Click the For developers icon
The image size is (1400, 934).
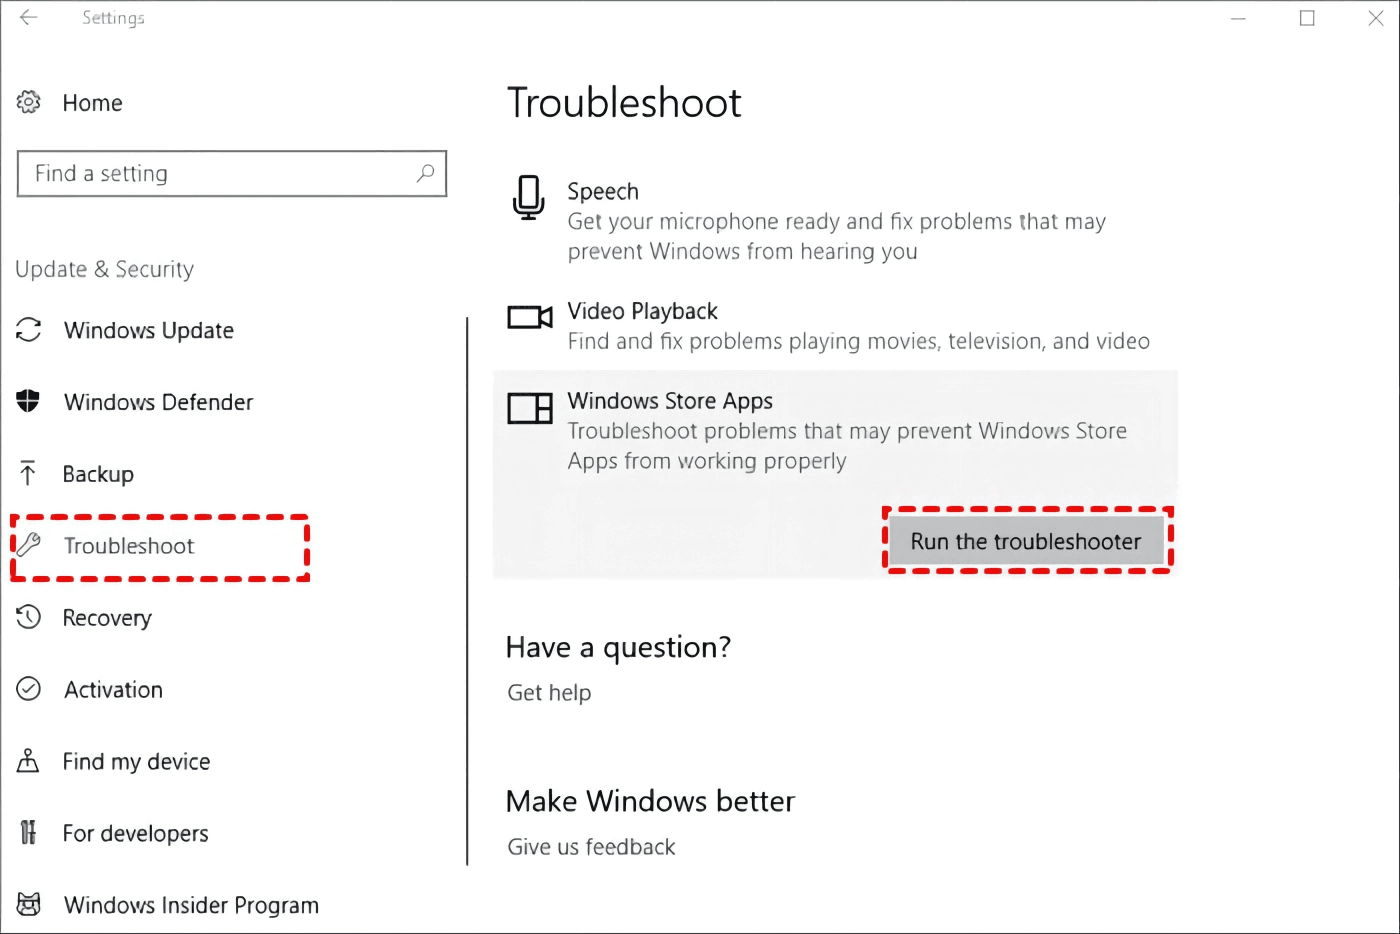pyautogui.click(x=27, y=832)
